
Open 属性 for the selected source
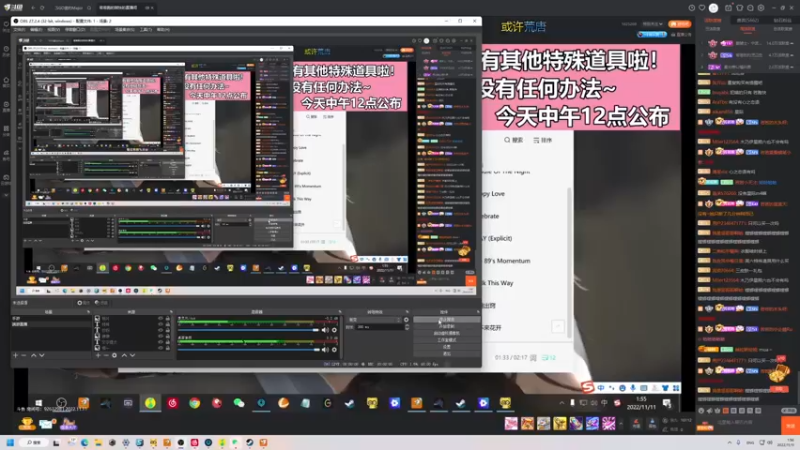83,303
